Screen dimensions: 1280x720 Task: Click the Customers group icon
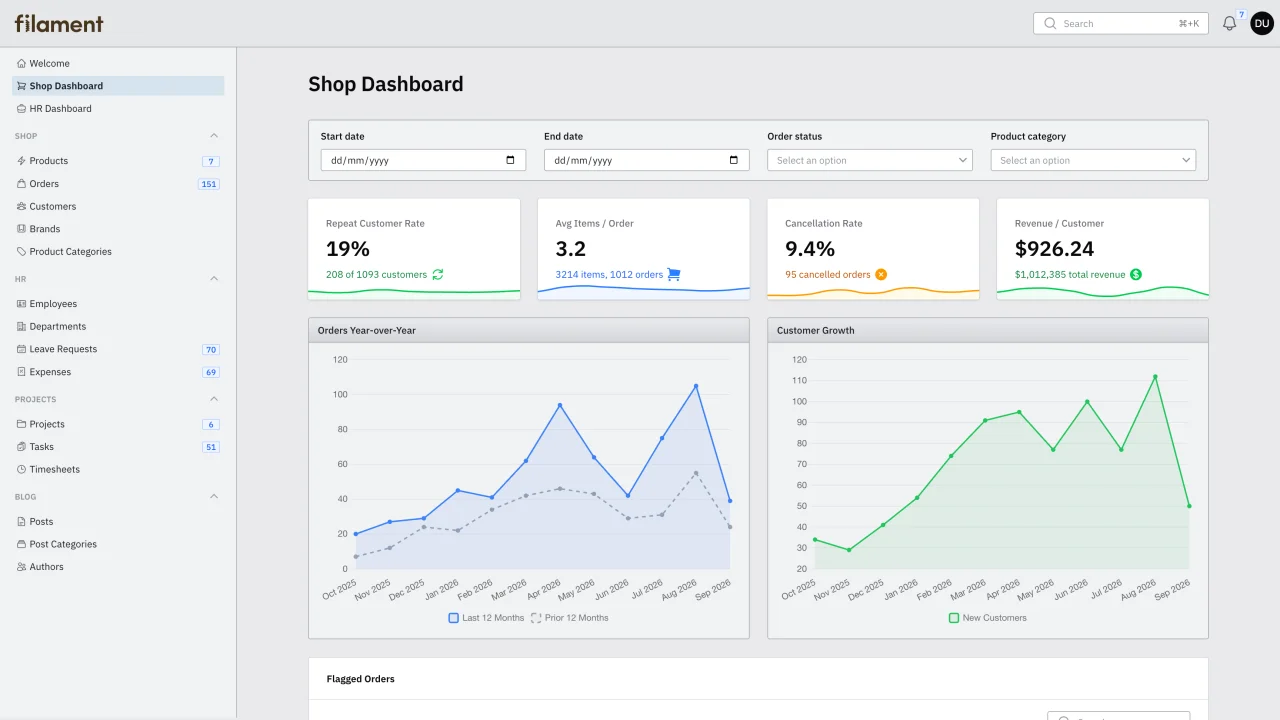[x=21, y=206]
